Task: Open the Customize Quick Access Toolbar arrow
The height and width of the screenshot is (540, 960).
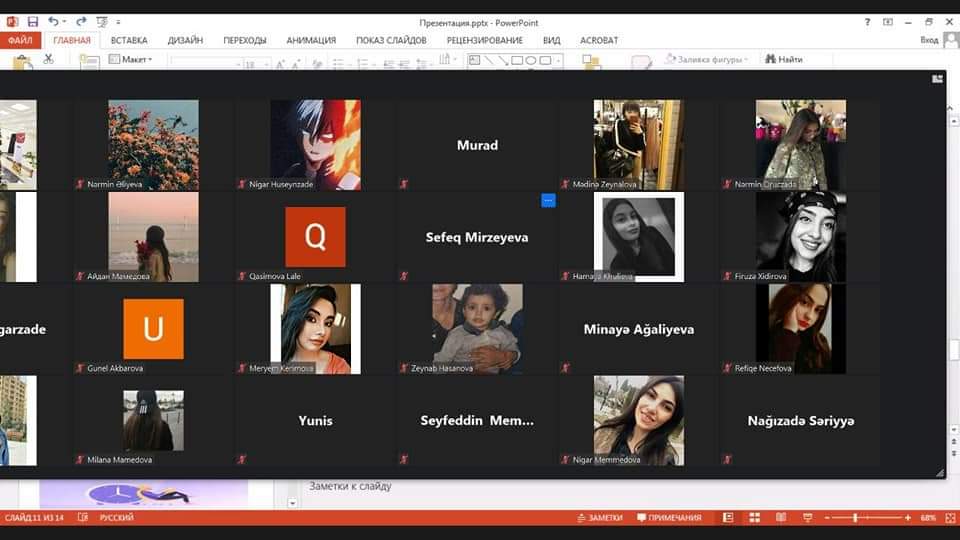Action: point(118,22)
